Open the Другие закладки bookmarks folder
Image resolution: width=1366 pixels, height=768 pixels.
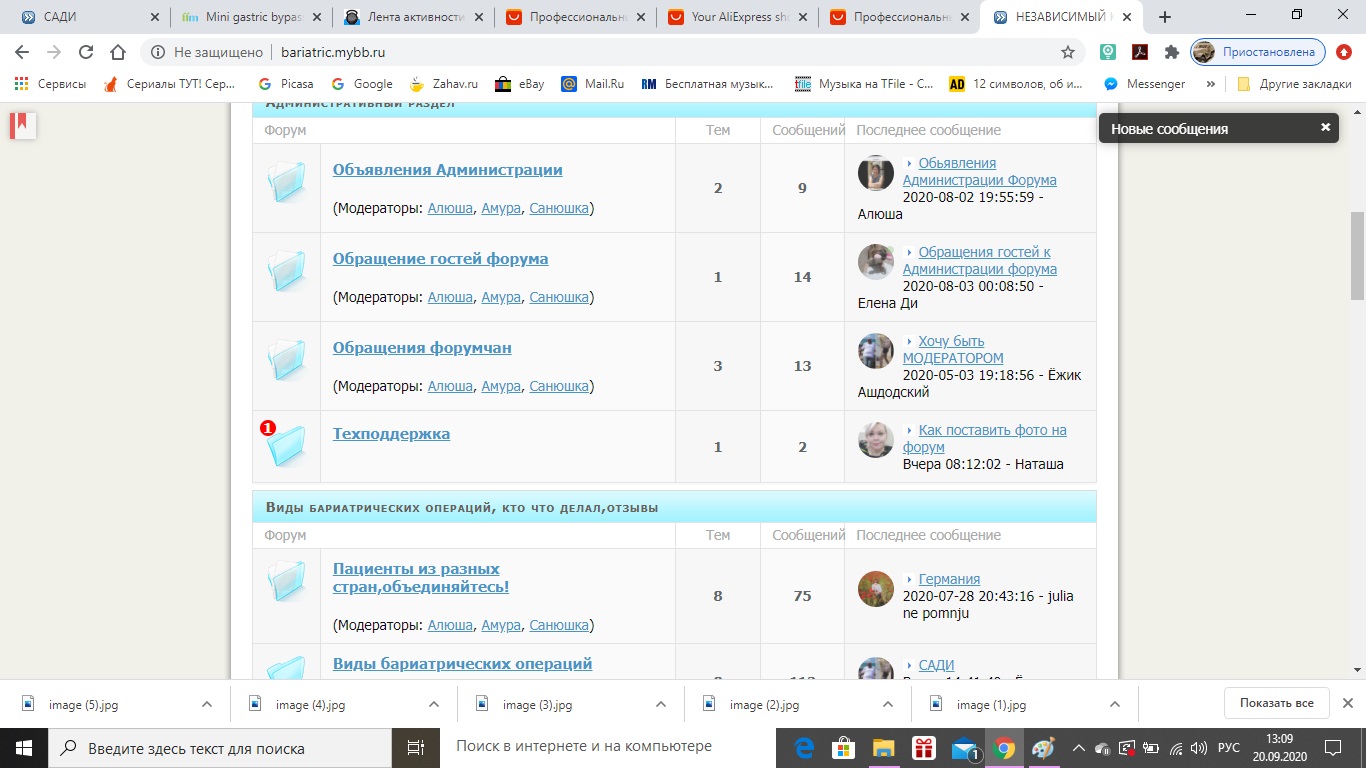(x=1294, y=84)
